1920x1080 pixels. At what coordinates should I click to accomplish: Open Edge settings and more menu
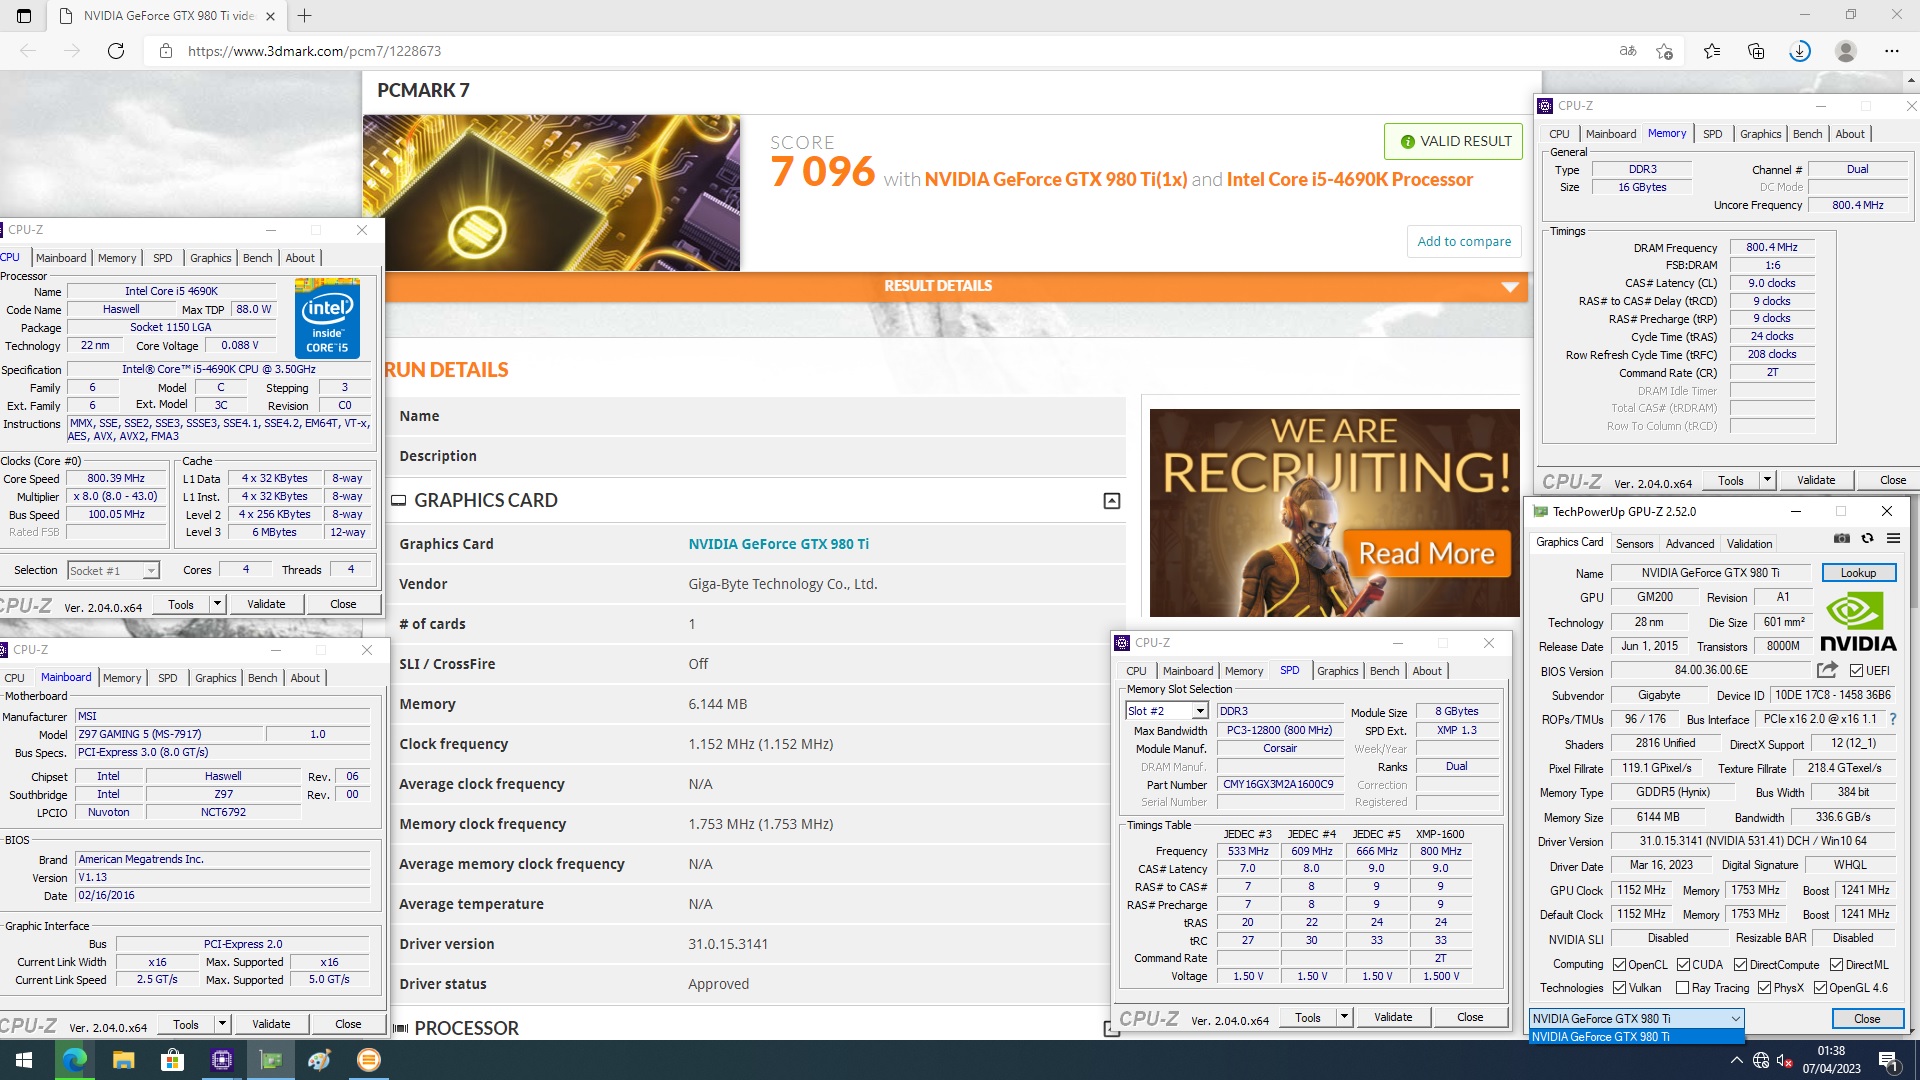[x=1892, y=51]
